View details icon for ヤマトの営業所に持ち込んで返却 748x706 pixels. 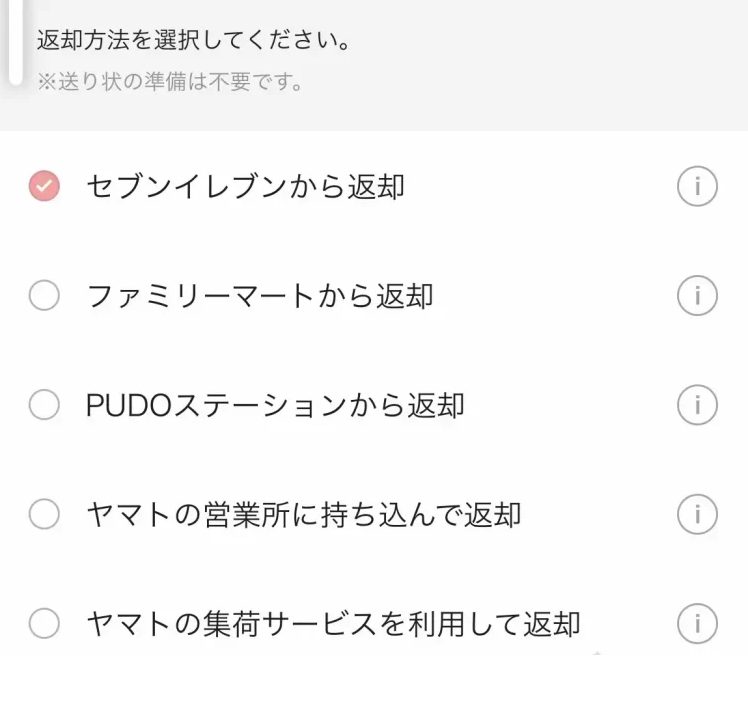coord(697,515)
